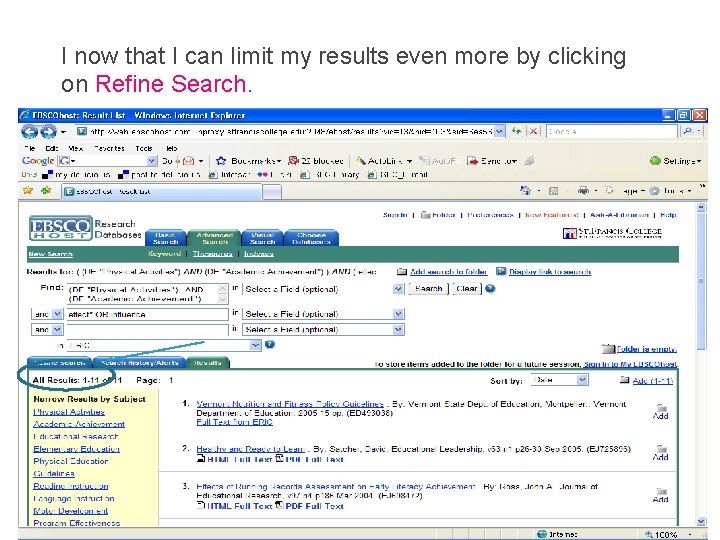Click the Clear button

click(467, 289)
